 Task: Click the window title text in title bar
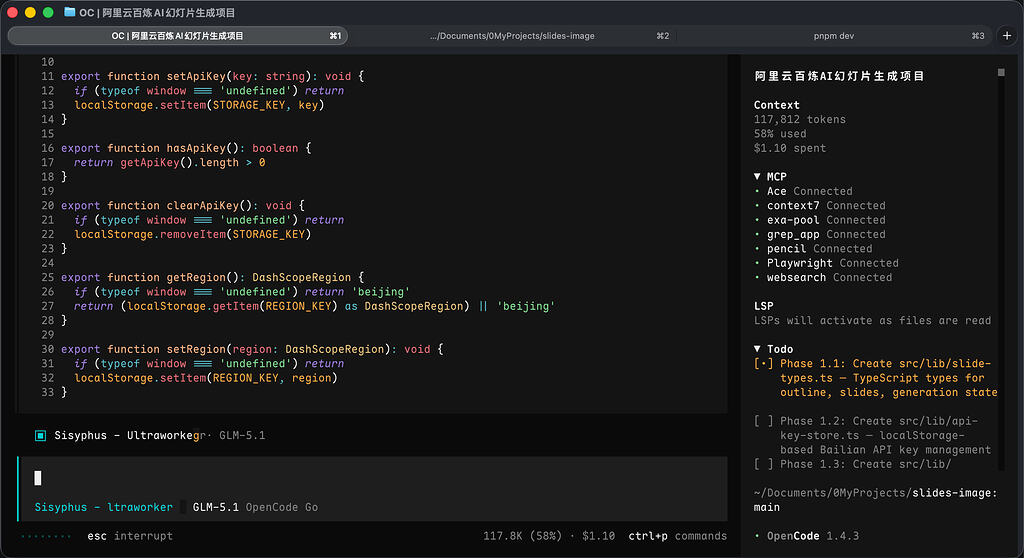pyautogui.click(x=157, y=12)
